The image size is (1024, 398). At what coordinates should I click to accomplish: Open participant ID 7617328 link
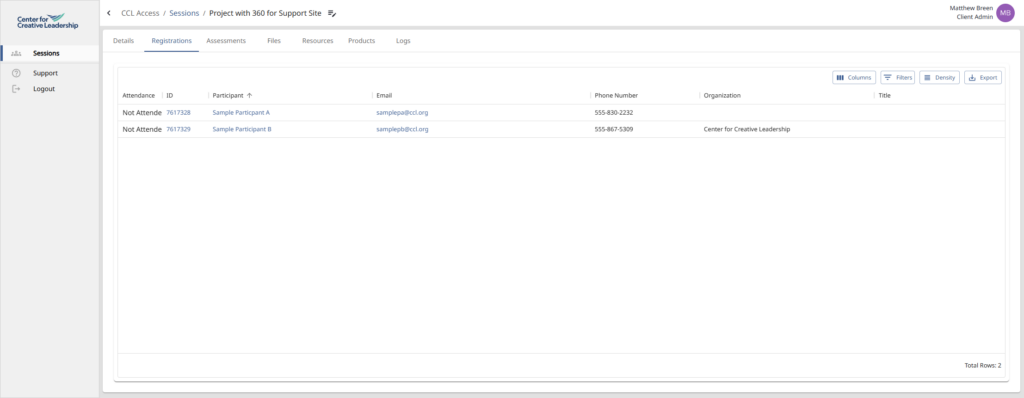pos(178,112)
